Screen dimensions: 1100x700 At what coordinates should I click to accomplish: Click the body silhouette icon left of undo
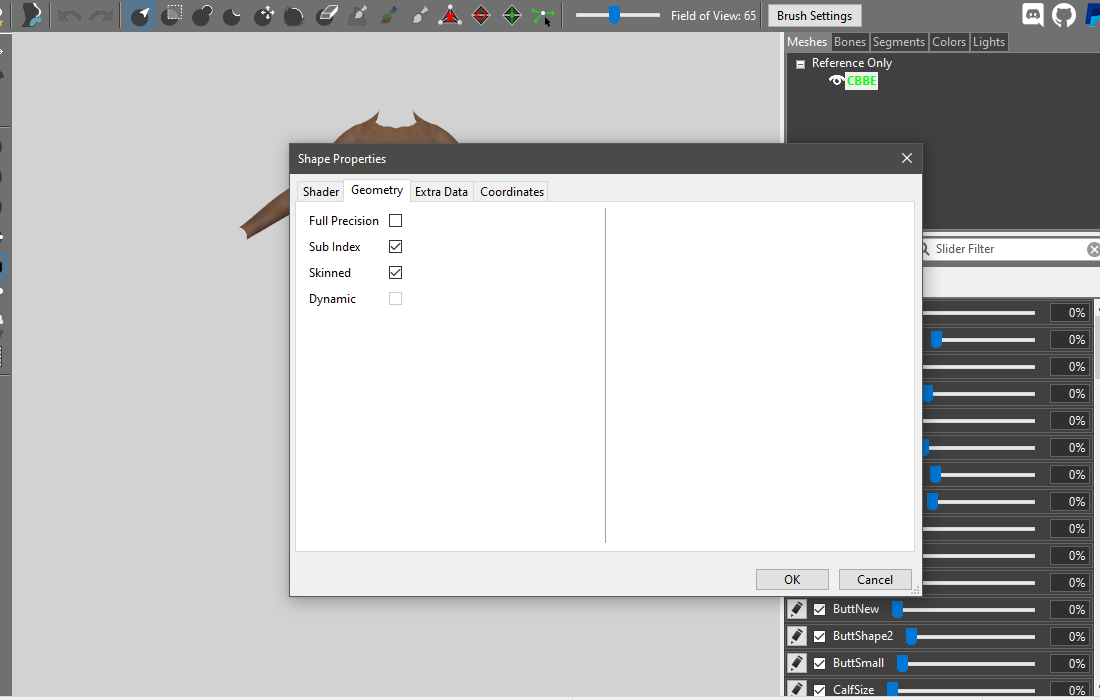pos(32,15)
